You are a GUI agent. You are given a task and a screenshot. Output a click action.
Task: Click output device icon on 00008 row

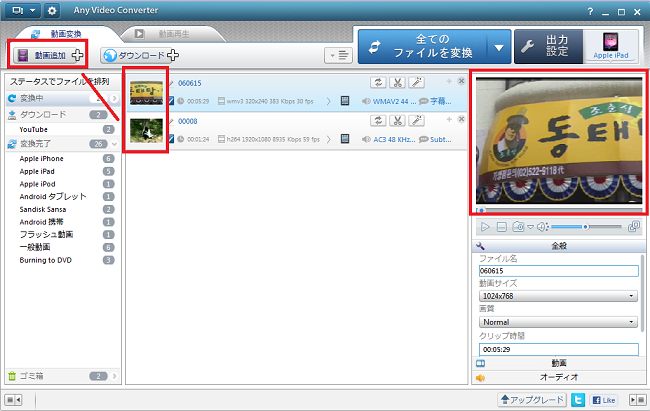pos(345,139)
